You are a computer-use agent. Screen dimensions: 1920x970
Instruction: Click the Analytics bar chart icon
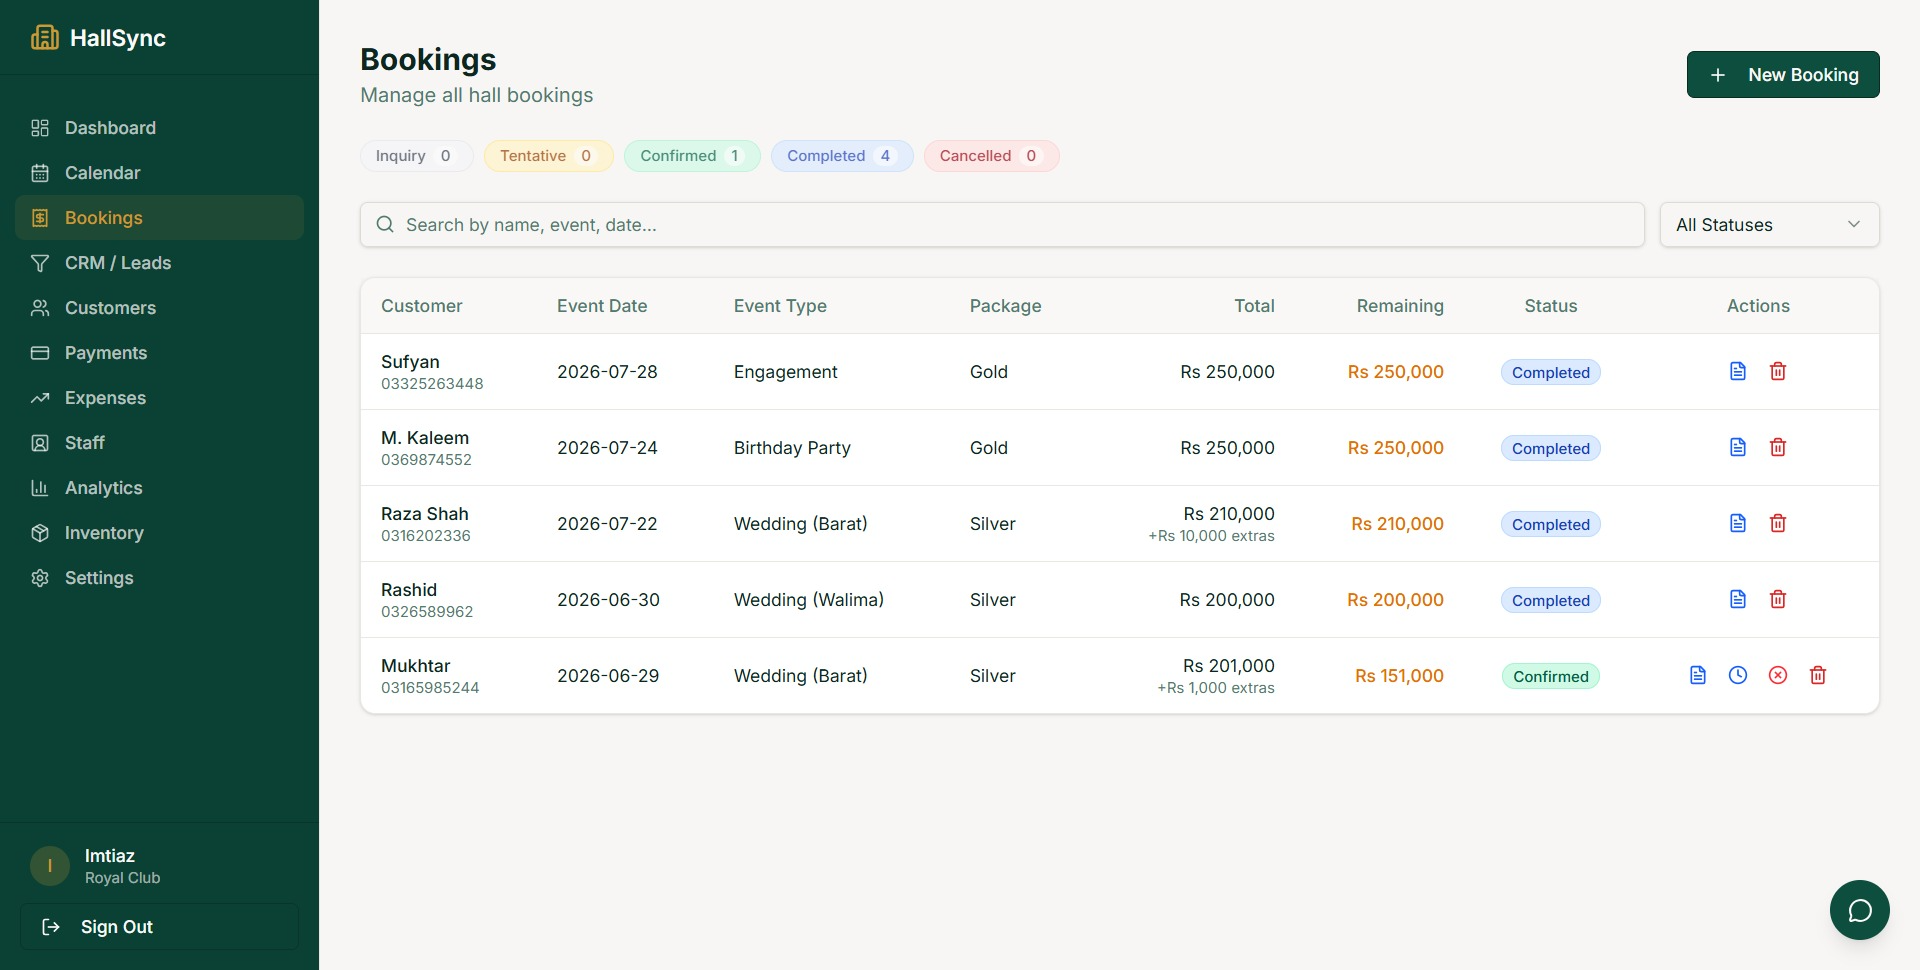pos(40,488)
